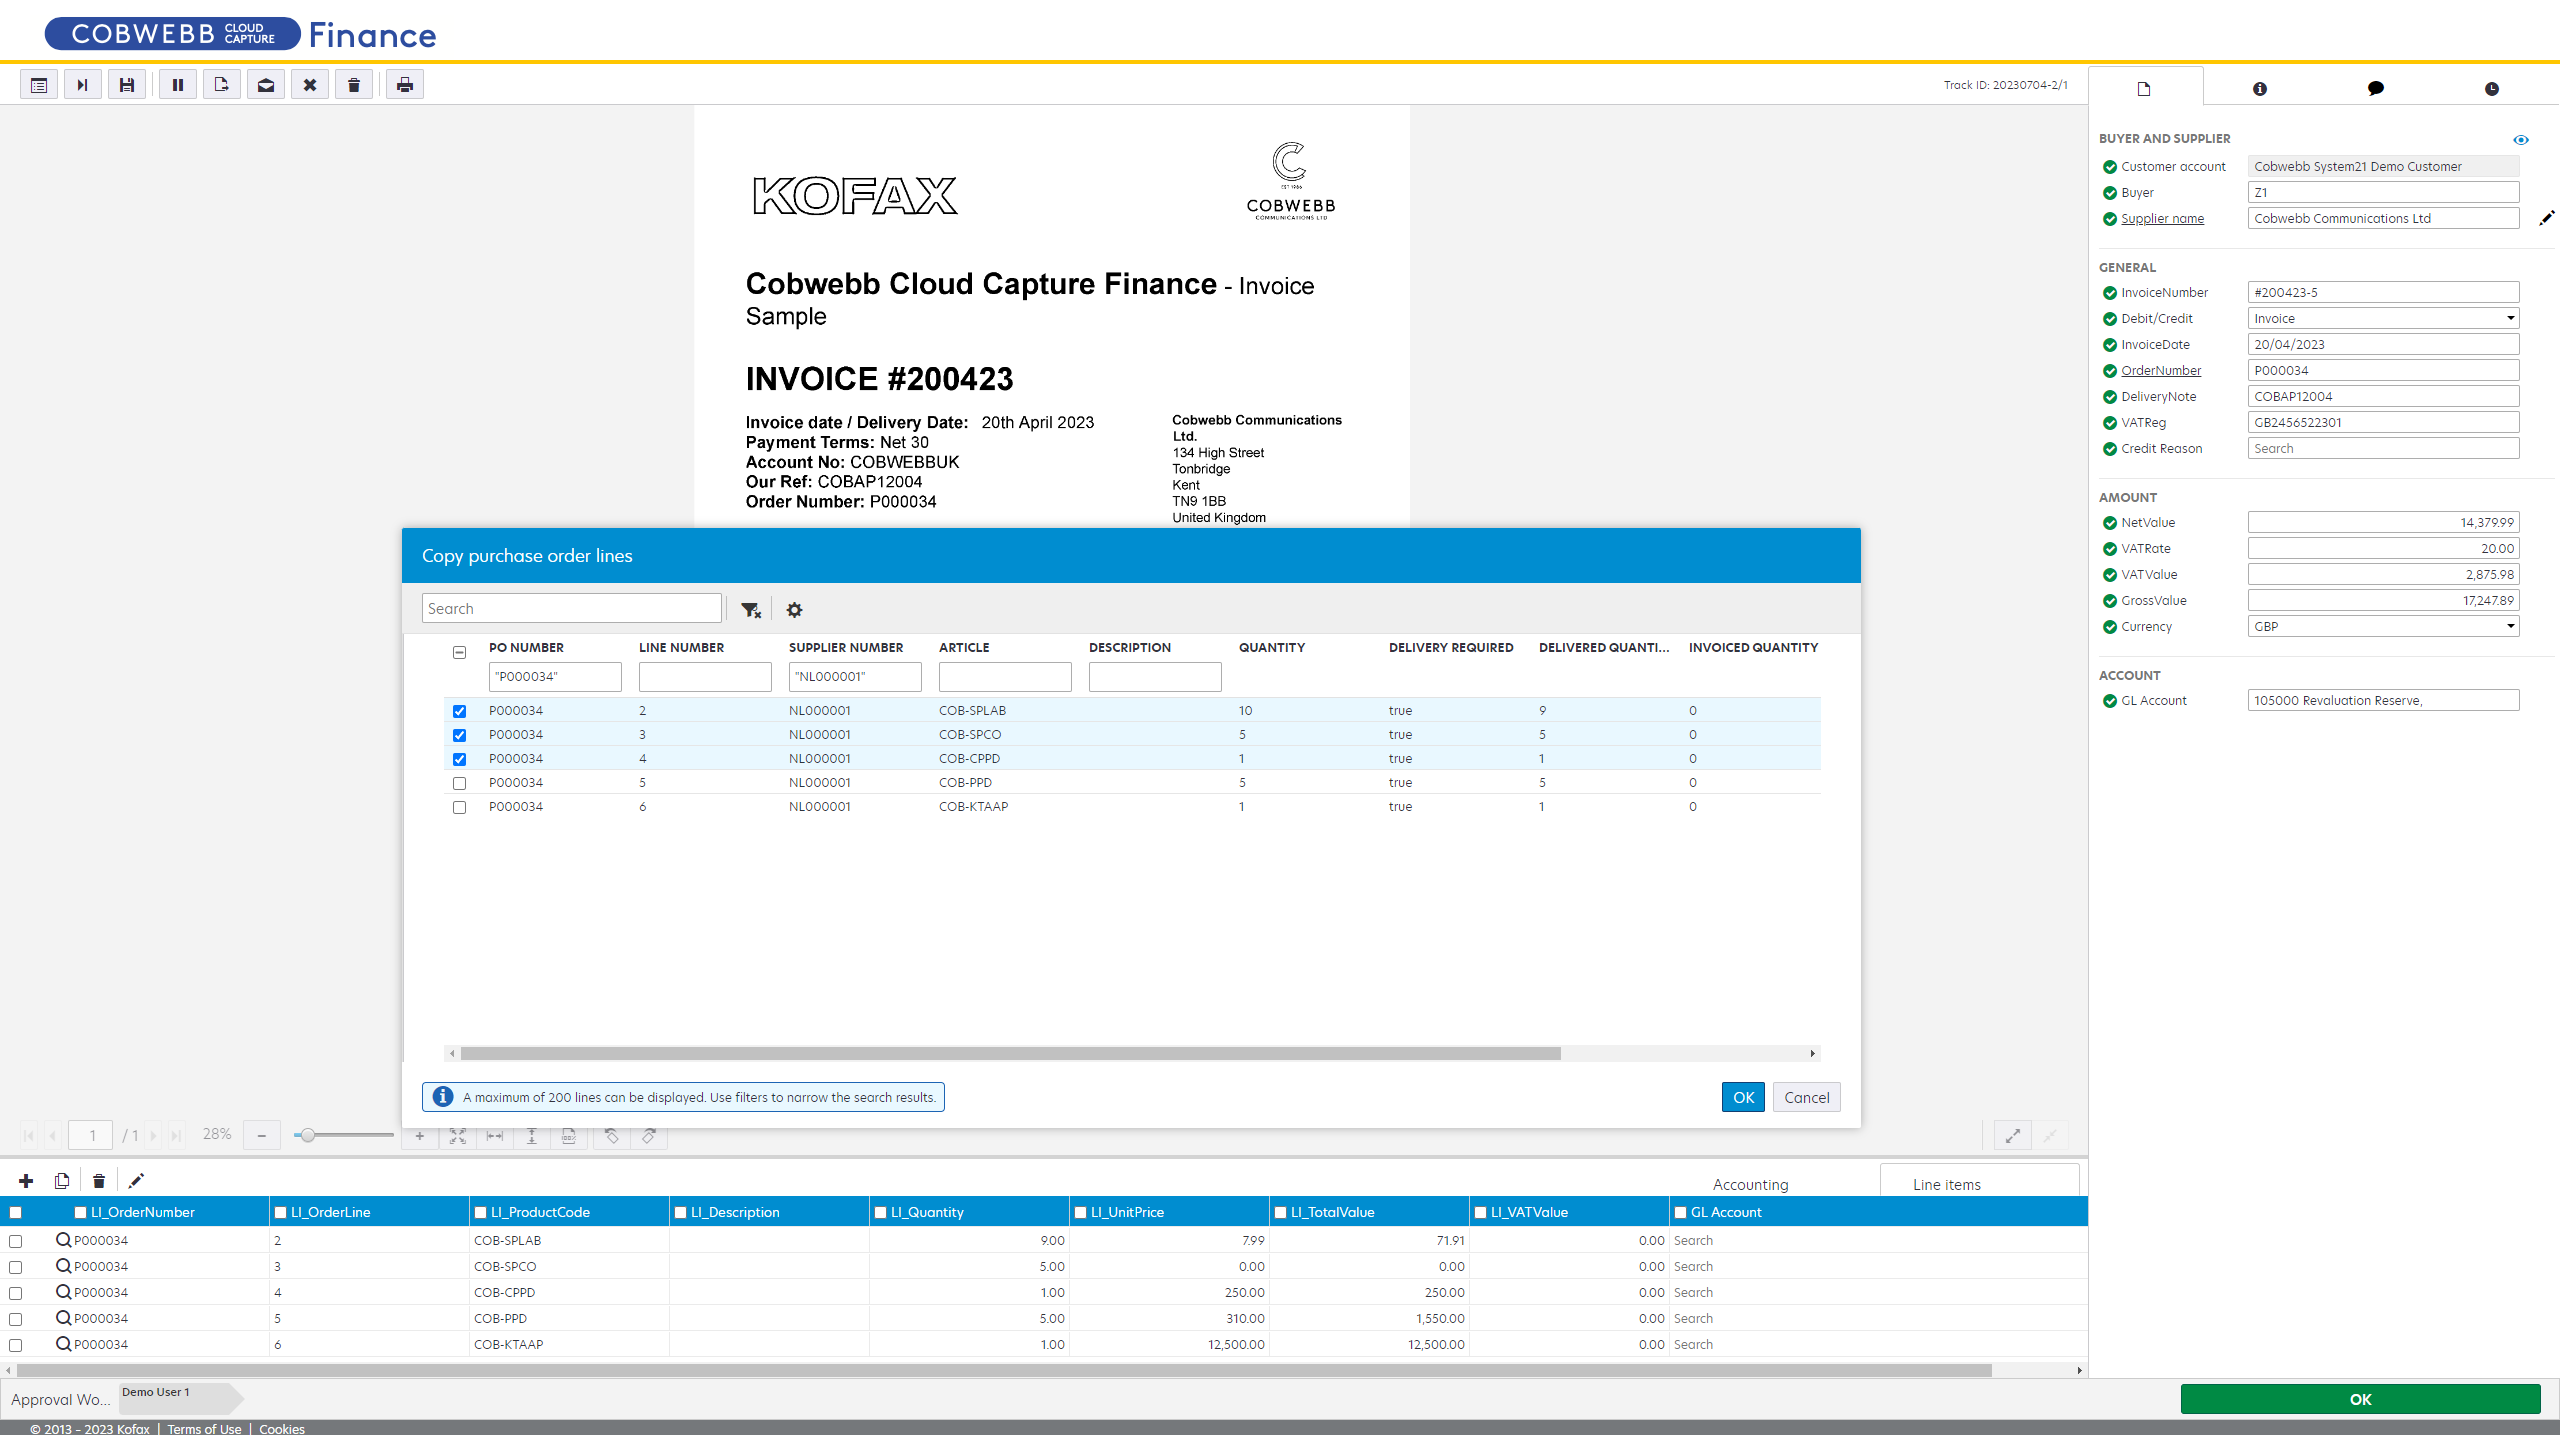Image resolution: width=2560 pixels, height=1435 pixels.
Task: Check the COB-KTAAP line 6 checkbox
Action: (x=459, y=807)
